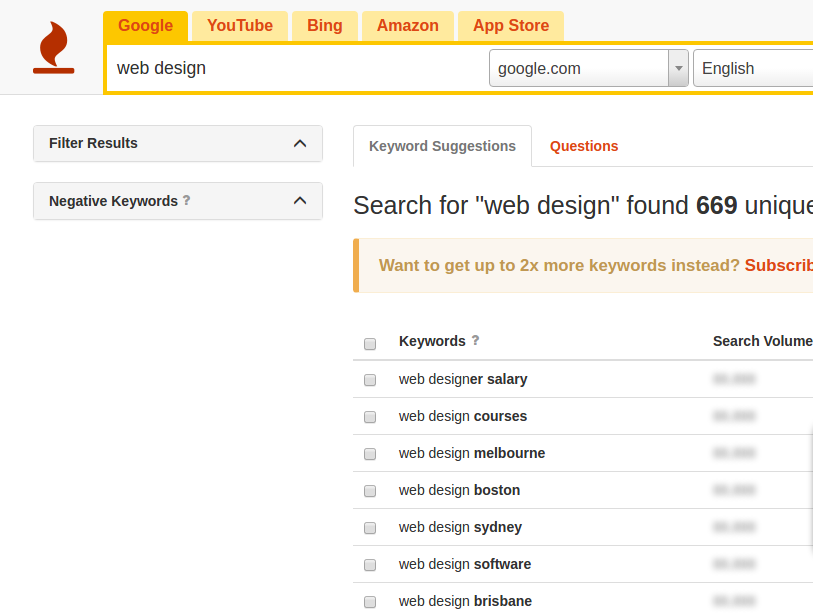
Task: Open the English language dropdown
Action: tap(753, 68)
